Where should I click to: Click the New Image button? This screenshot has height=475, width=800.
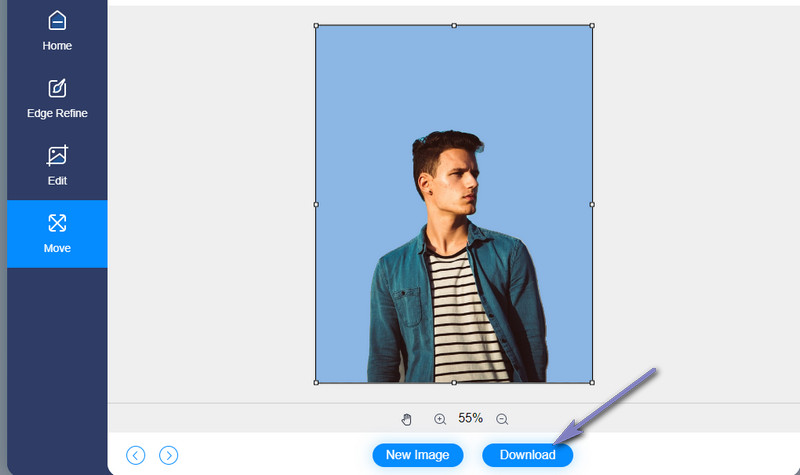coord(417,455)
